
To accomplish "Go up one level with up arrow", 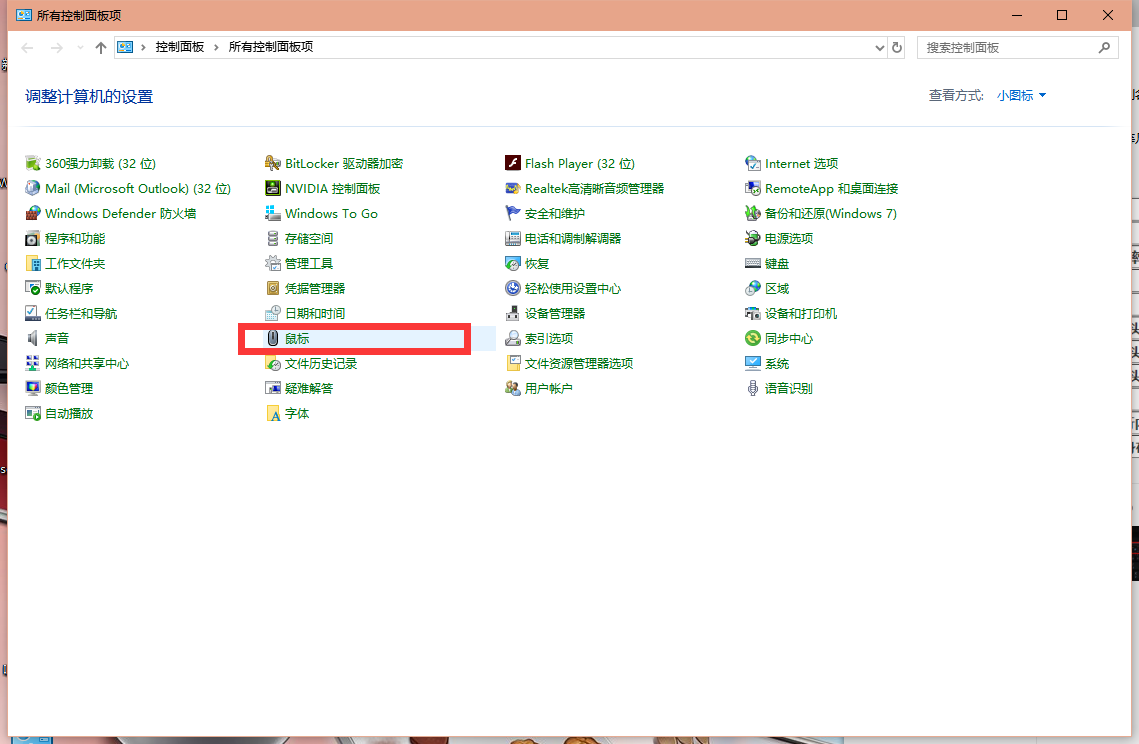I will 101,48.
